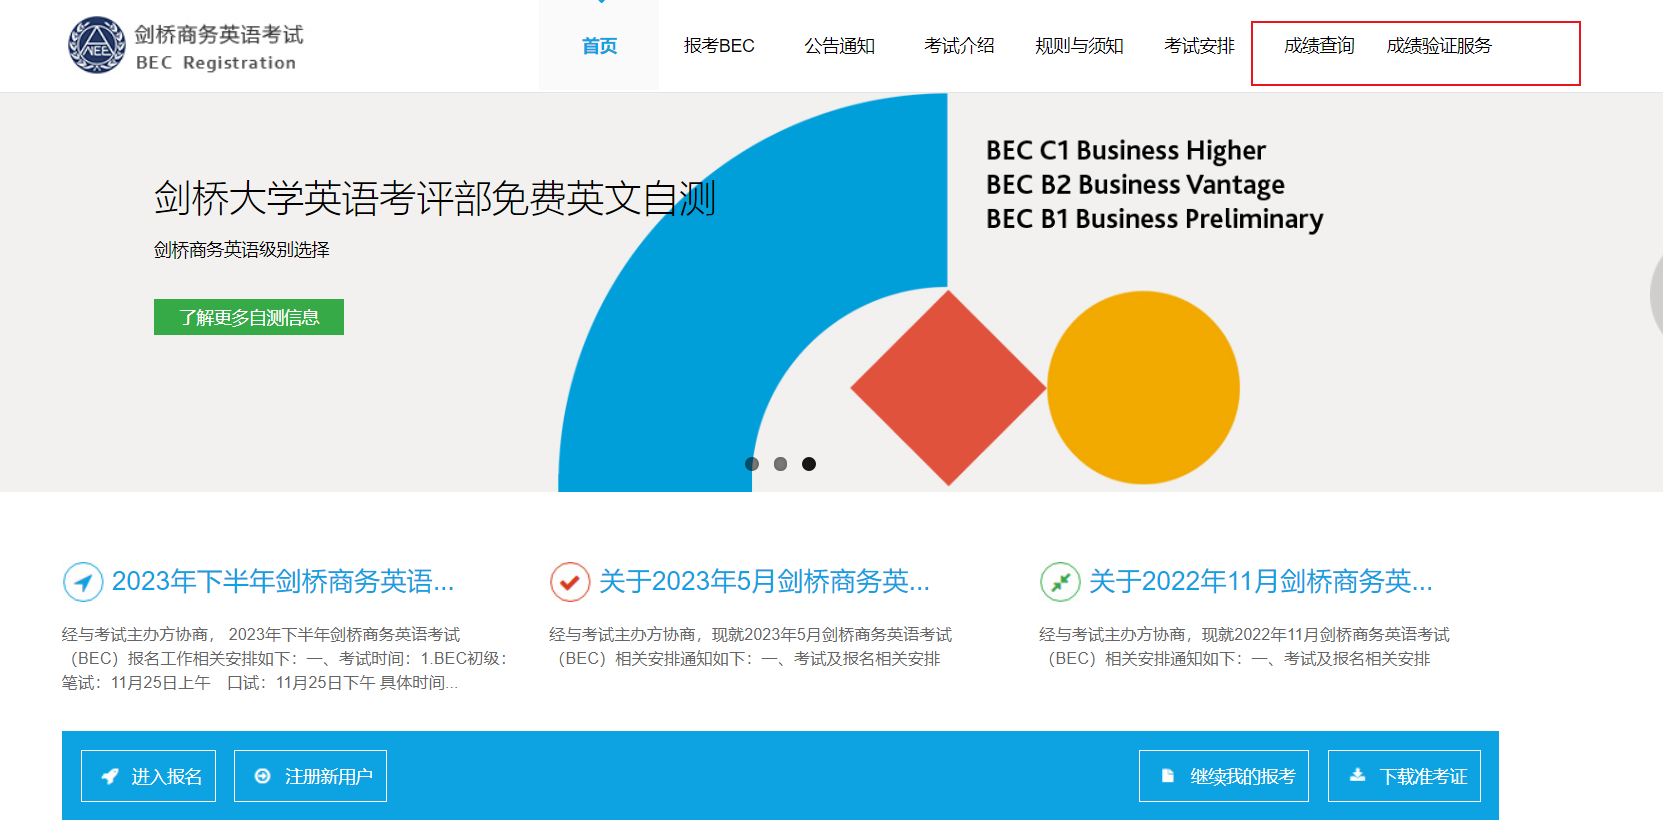Click the green 了解更多自测信息 button
Image resolution: width=1663 pixels, height=822 pixels.
249,317
